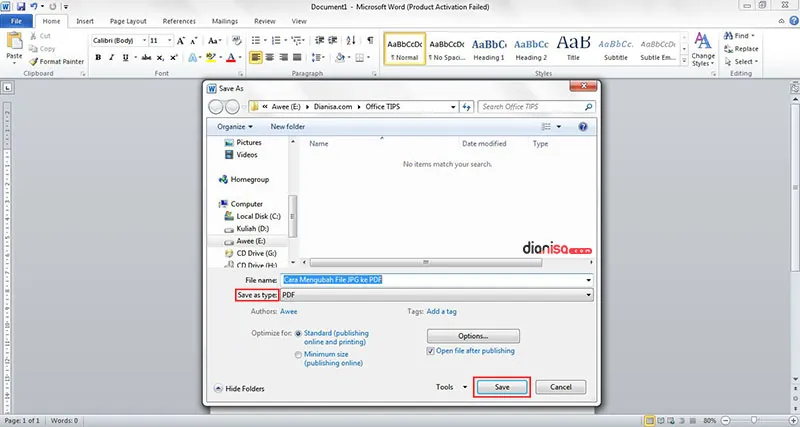Click the Search Office TIPS box
Image resolution: width=800 pixels, height=427 pixels.
[x=536, y=107]
